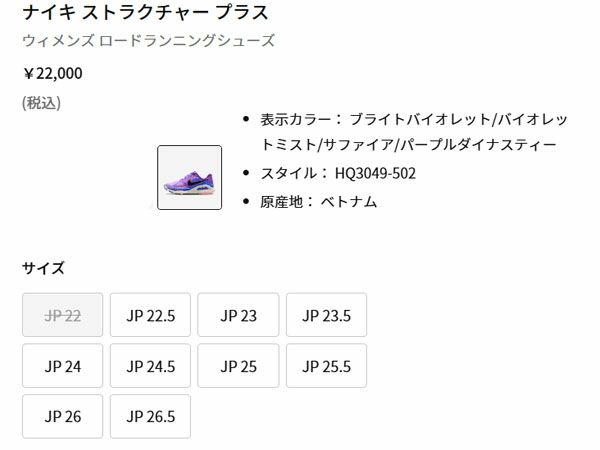Click the ウィメンズ ロードランニングシューズ subtitle

tap(148, 41)
